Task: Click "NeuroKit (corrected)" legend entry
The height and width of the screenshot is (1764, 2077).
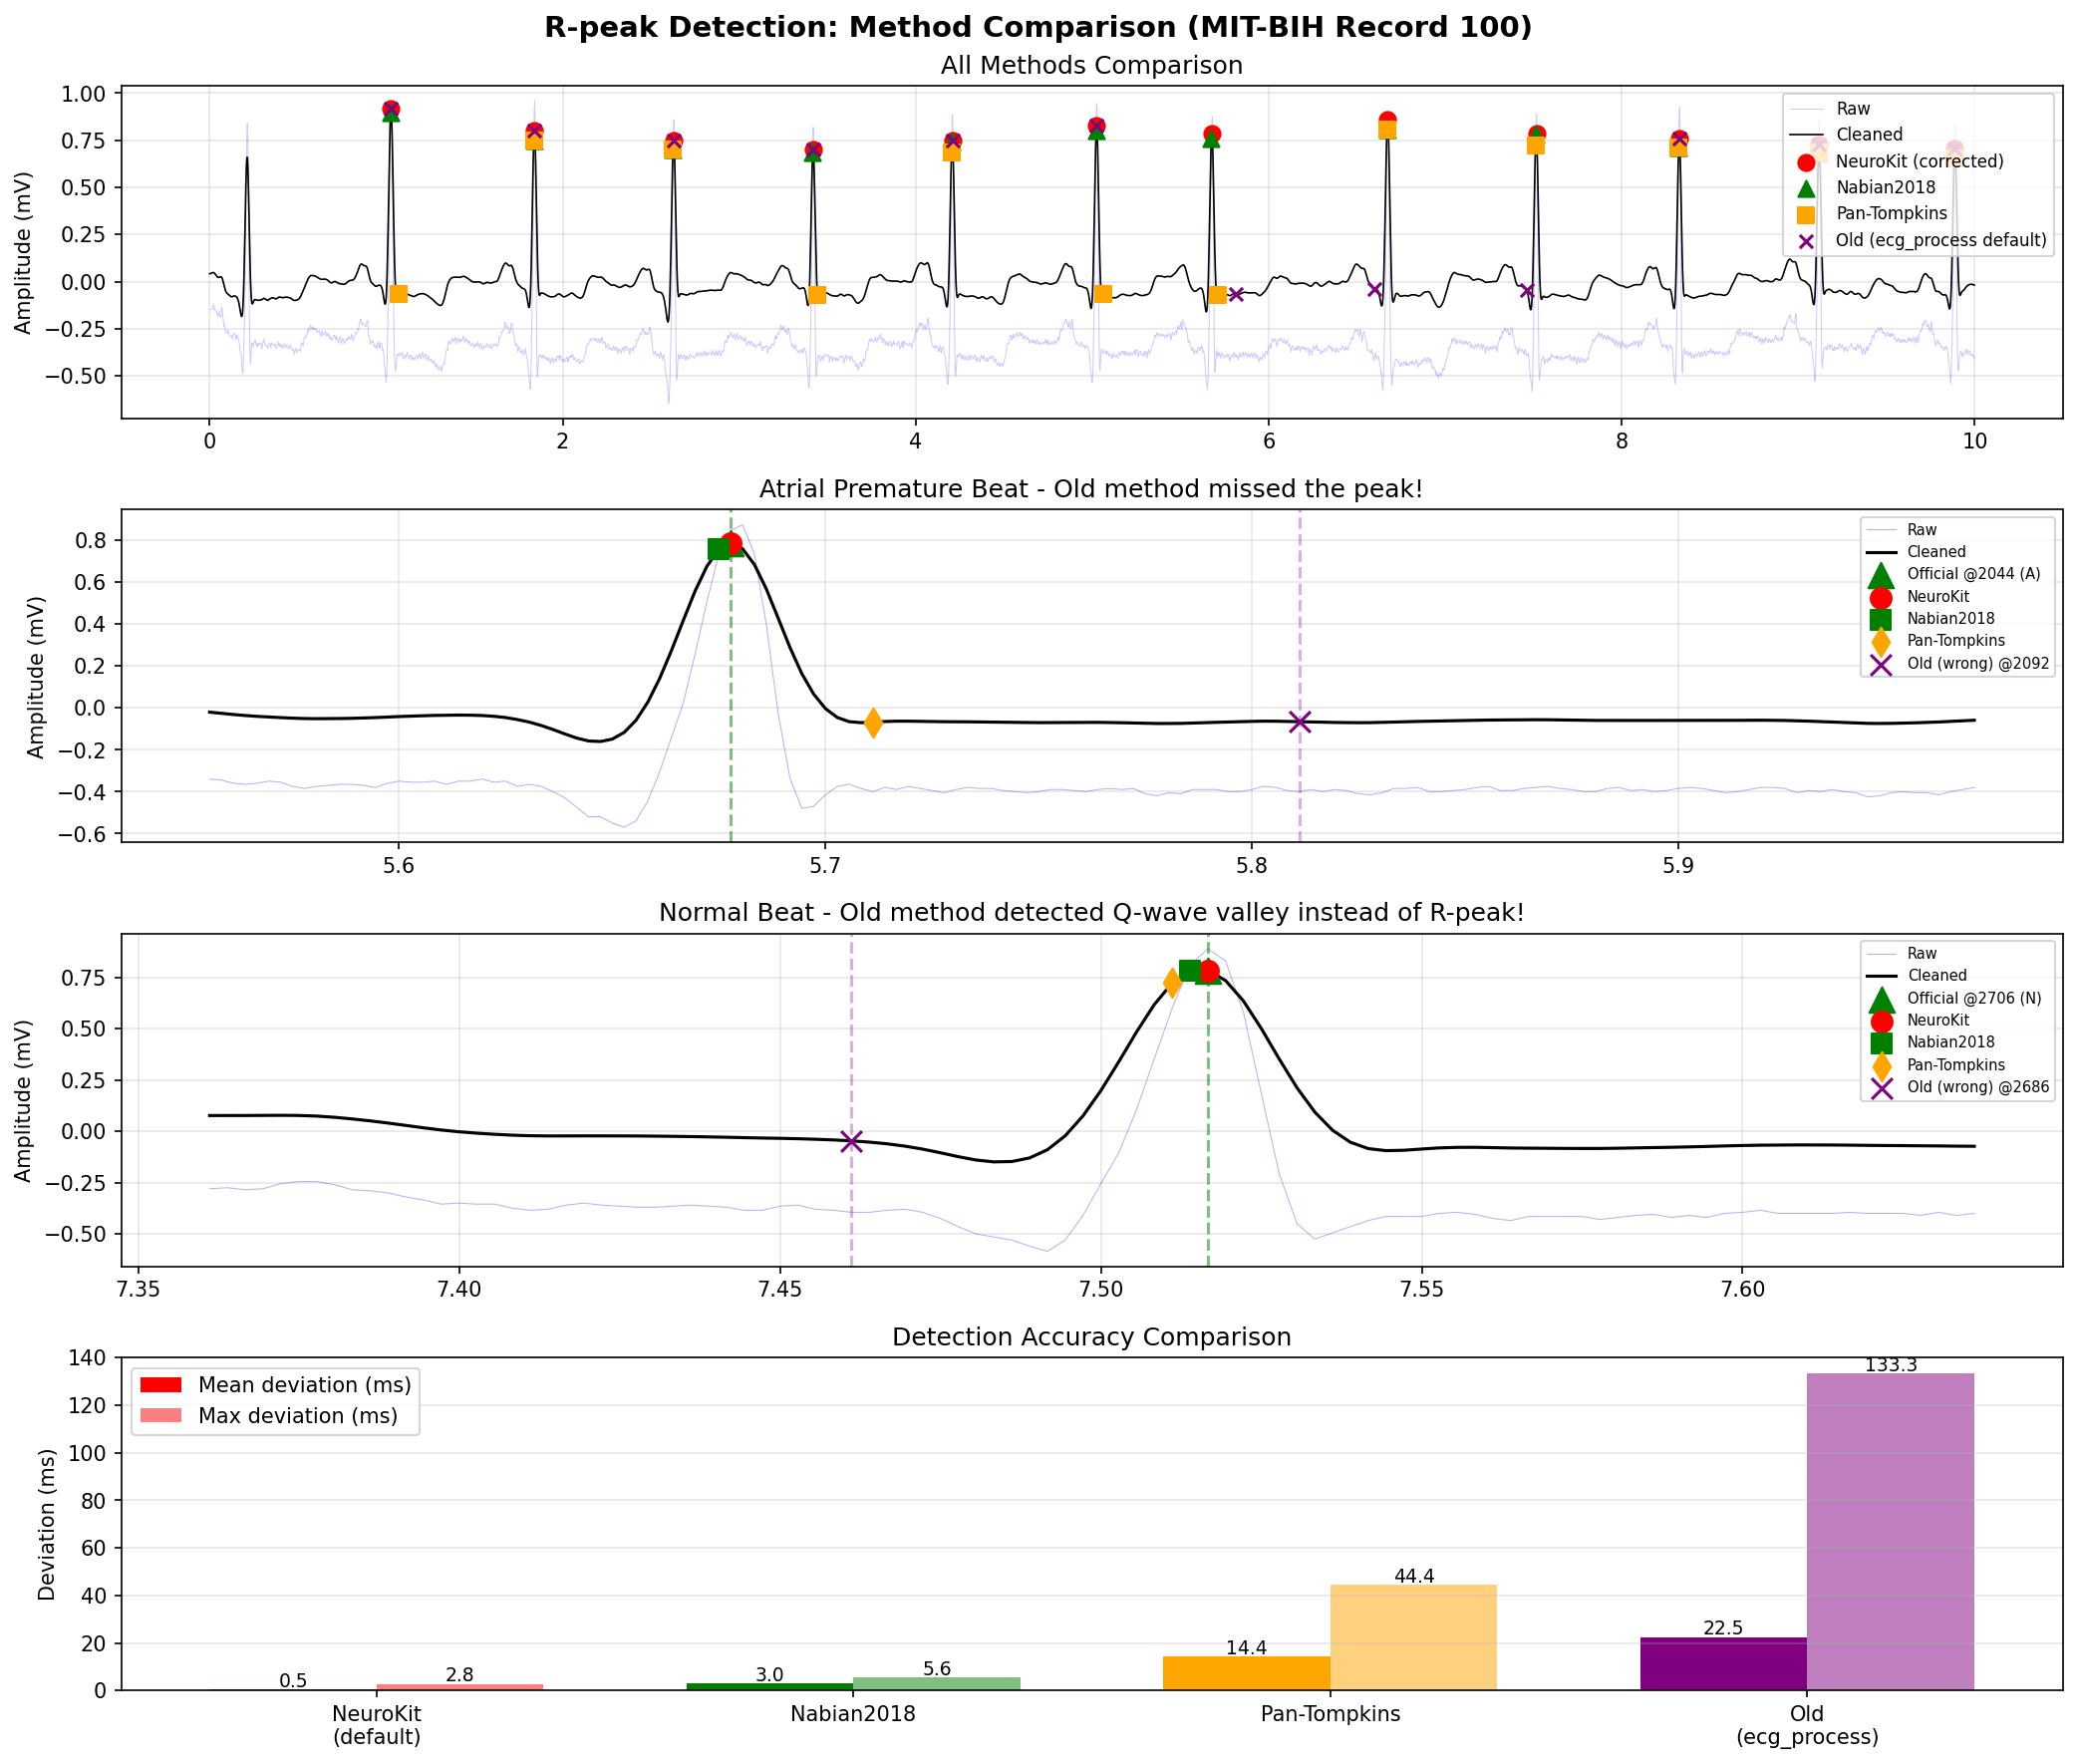Action: click(1920, 162)
